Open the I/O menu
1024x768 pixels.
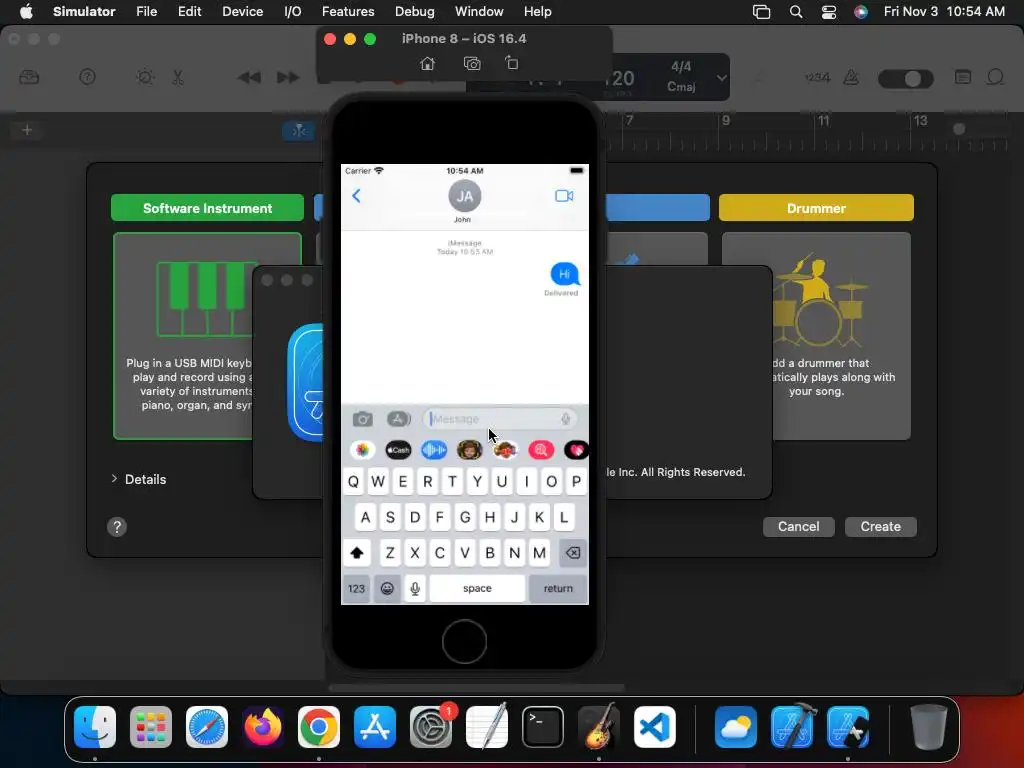293,11
